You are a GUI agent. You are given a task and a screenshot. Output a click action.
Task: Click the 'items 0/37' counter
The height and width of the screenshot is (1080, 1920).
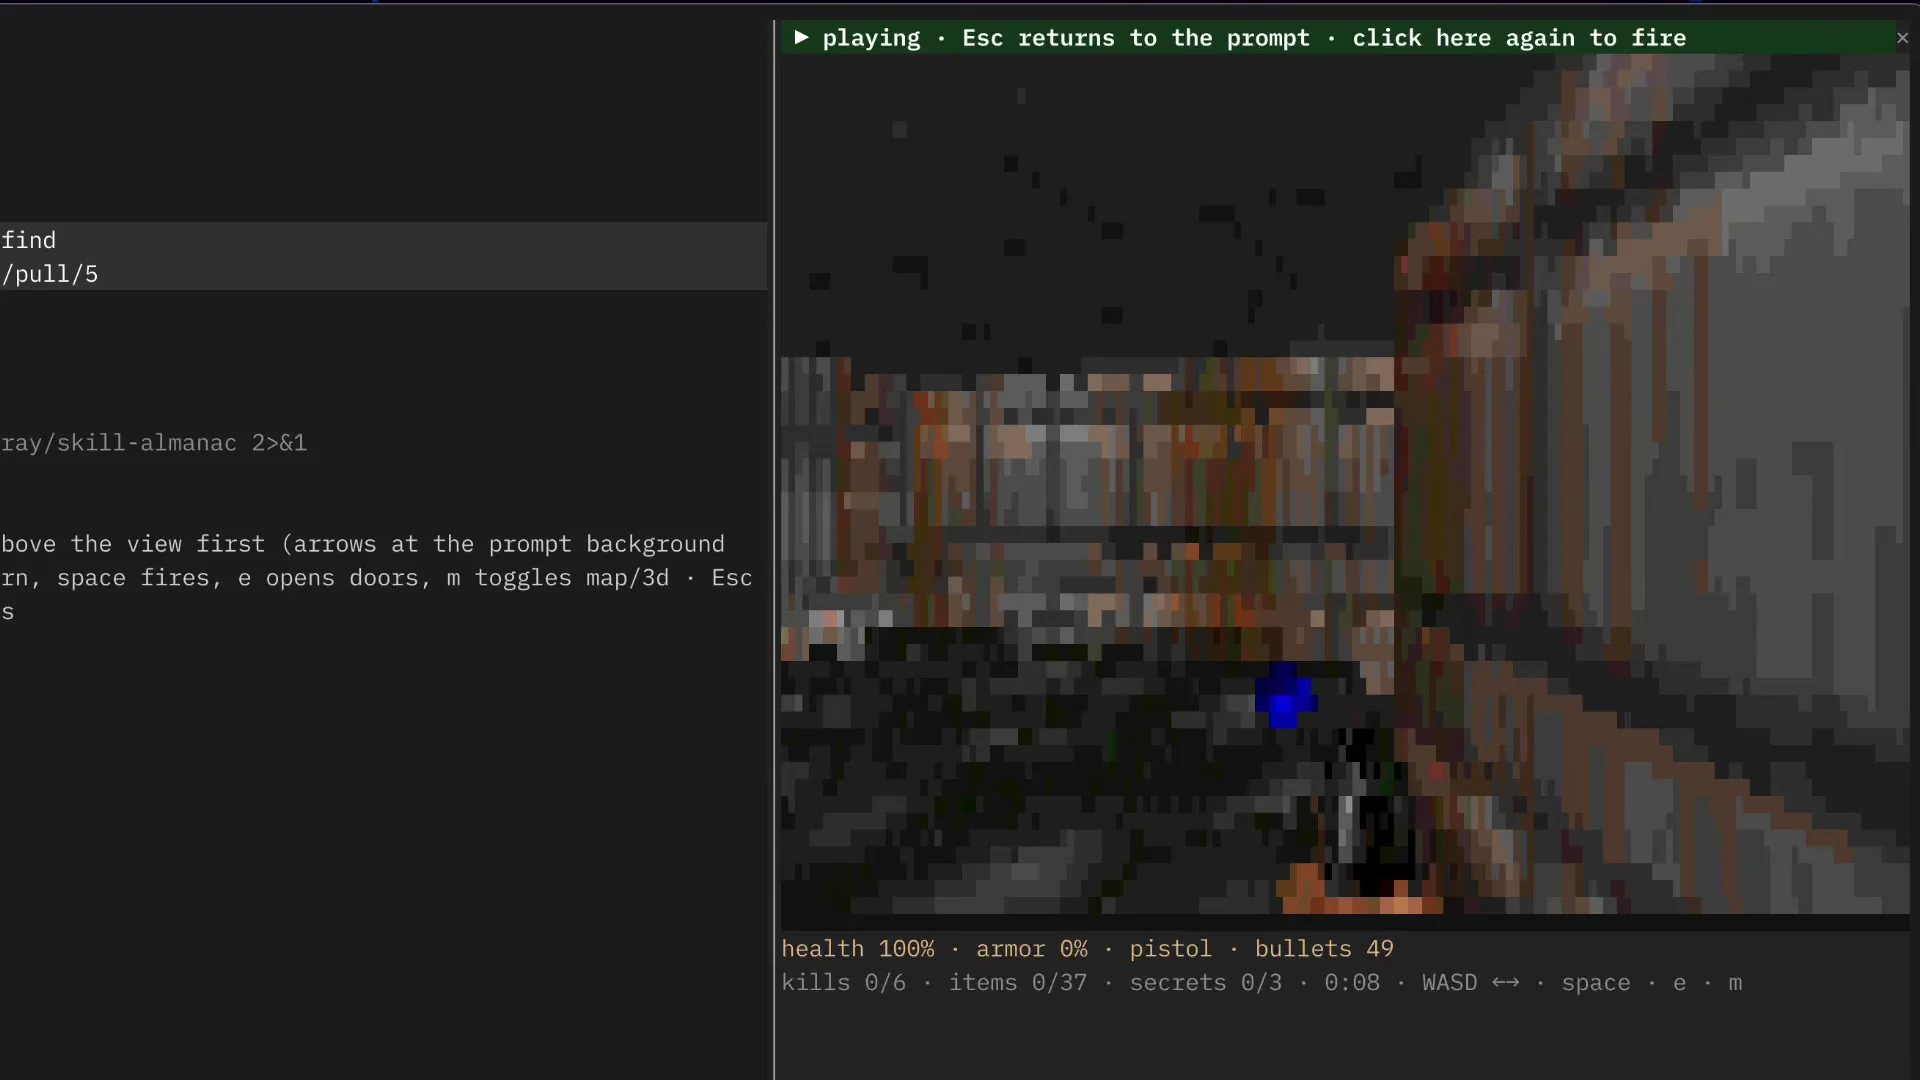pyautogui.click(x=1017, y=982)
